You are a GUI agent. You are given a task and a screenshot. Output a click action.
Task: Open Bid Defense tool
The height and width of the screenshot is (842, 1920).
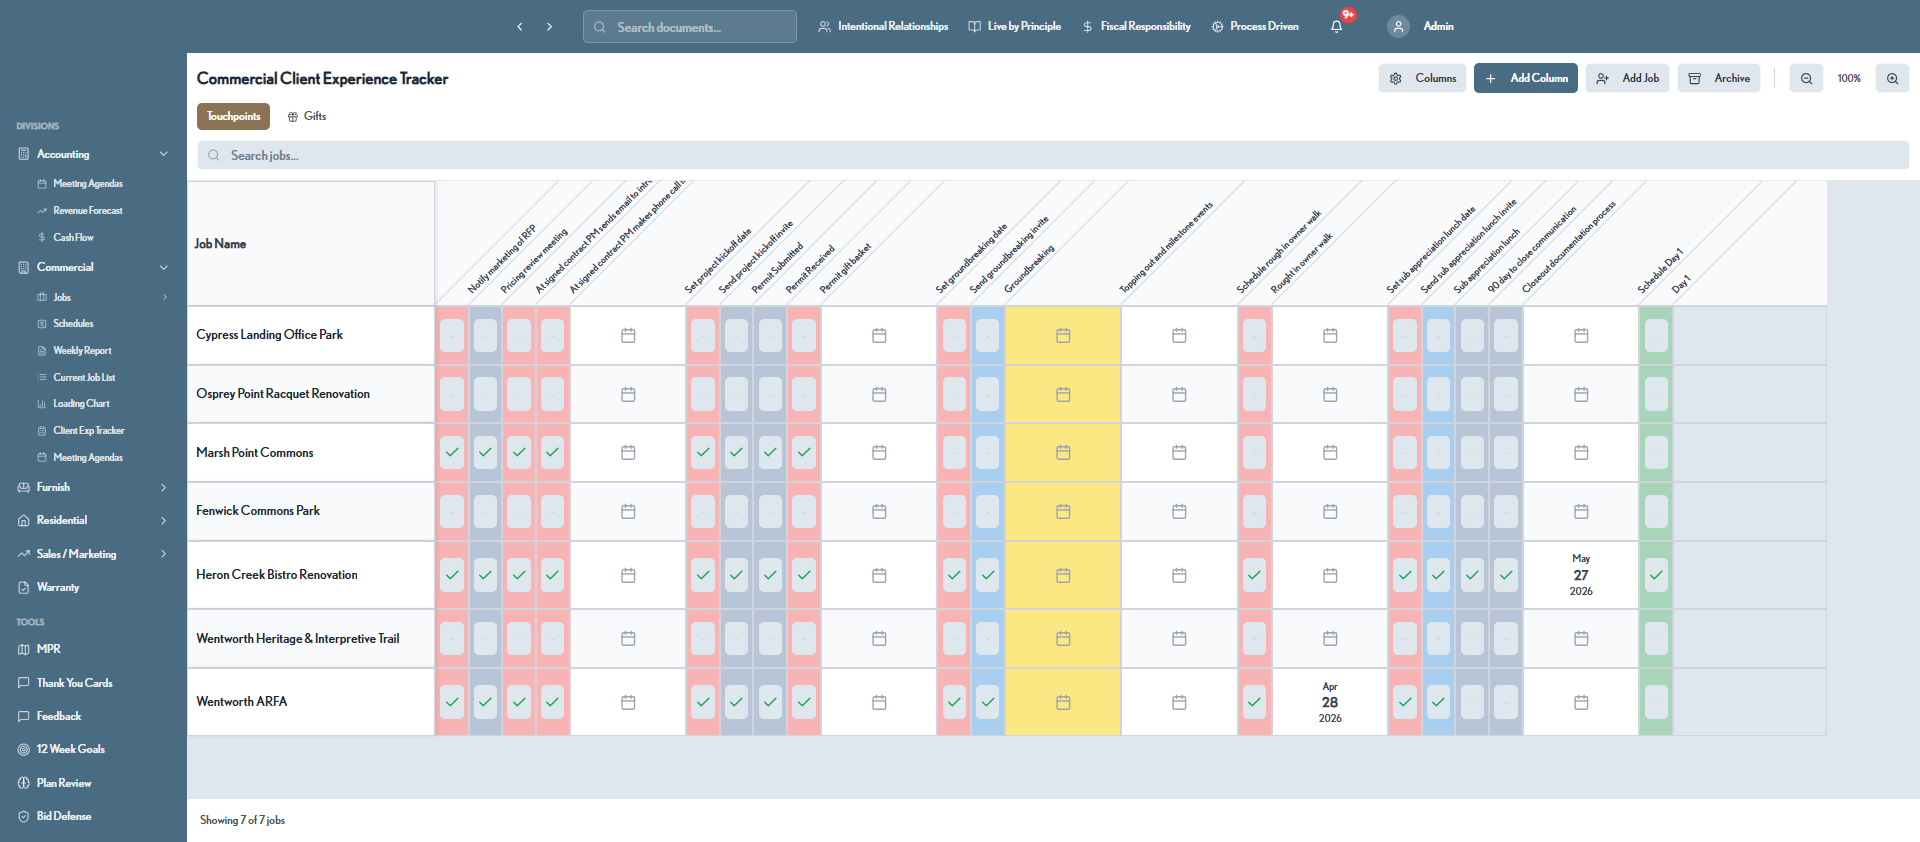pyautogui.click(x=63, y=817)
